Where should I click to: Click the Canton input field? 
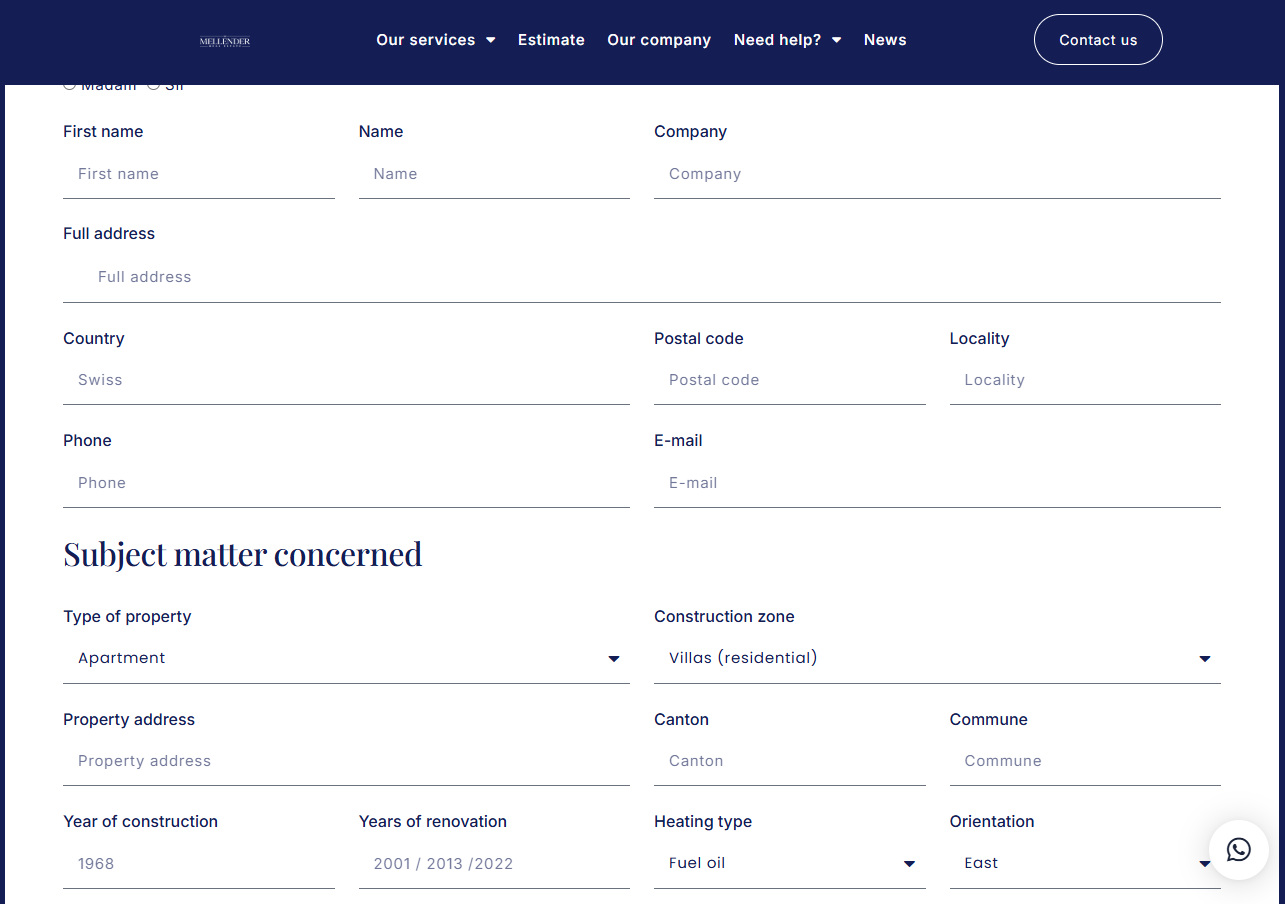(x=789, y=761)
